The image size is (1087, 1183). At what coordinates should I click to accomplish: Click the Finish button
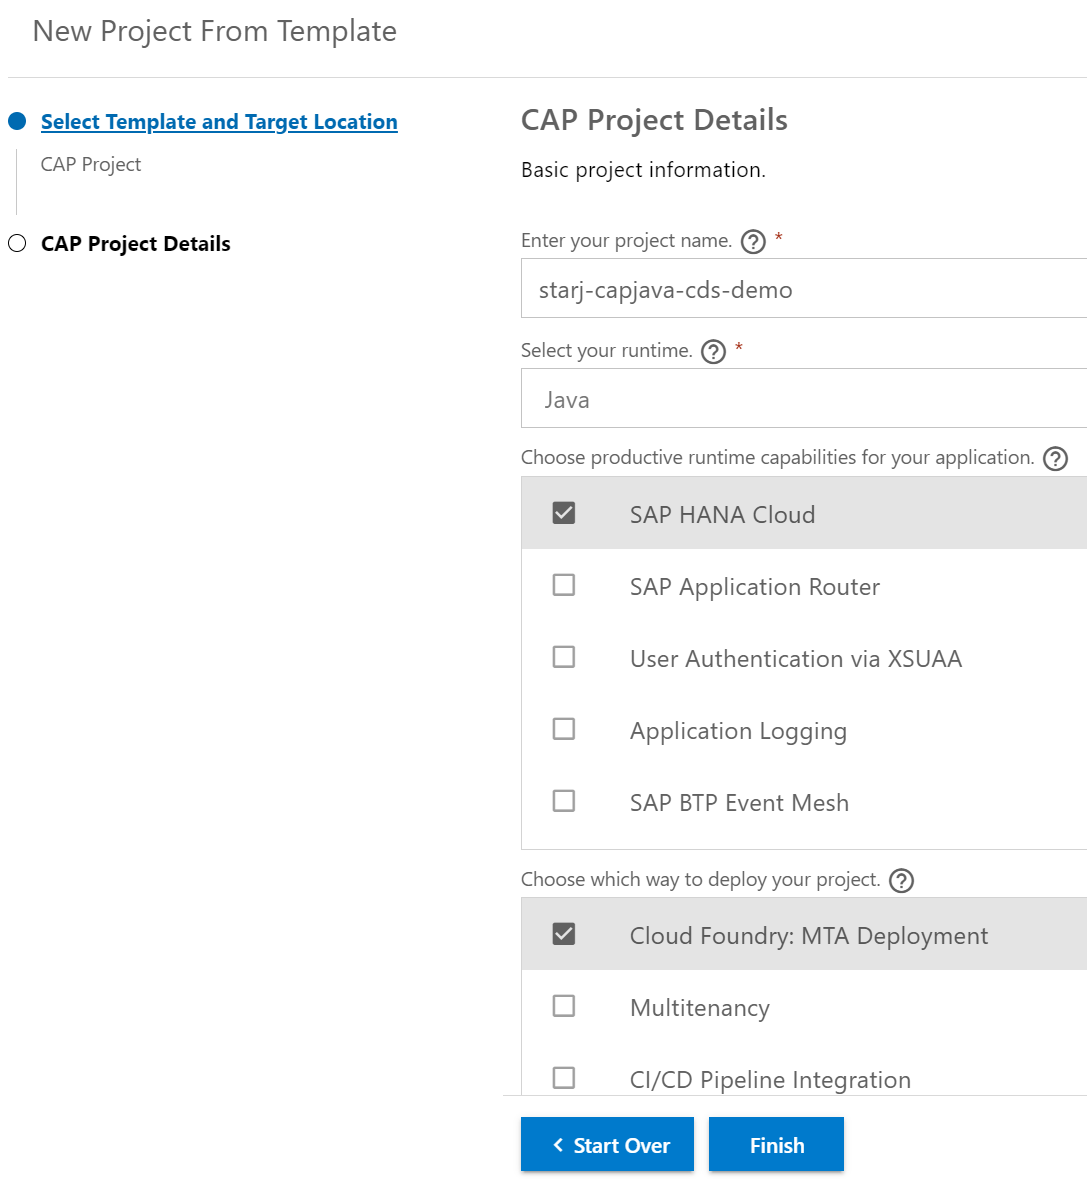[776, 1145]
